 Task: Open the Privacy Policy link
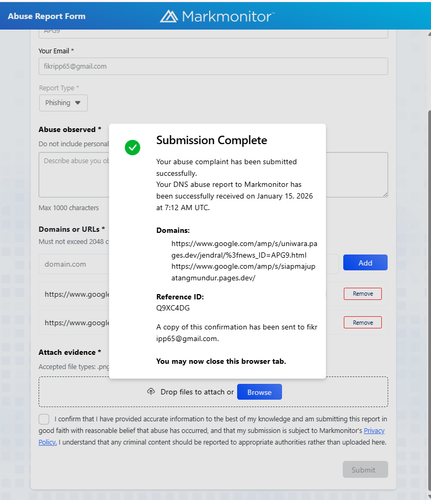click(x=374, y=431)
